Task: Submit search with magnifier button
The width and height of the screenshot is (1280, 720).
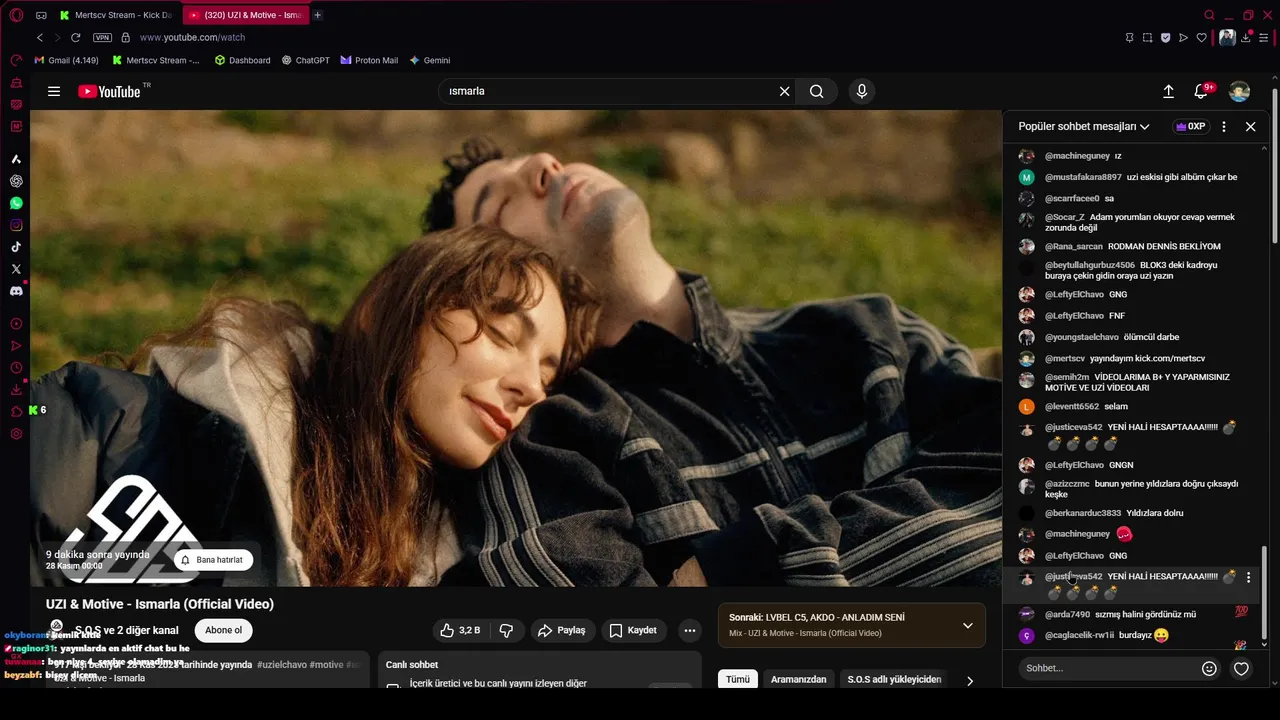Action: tap(817, 91)
